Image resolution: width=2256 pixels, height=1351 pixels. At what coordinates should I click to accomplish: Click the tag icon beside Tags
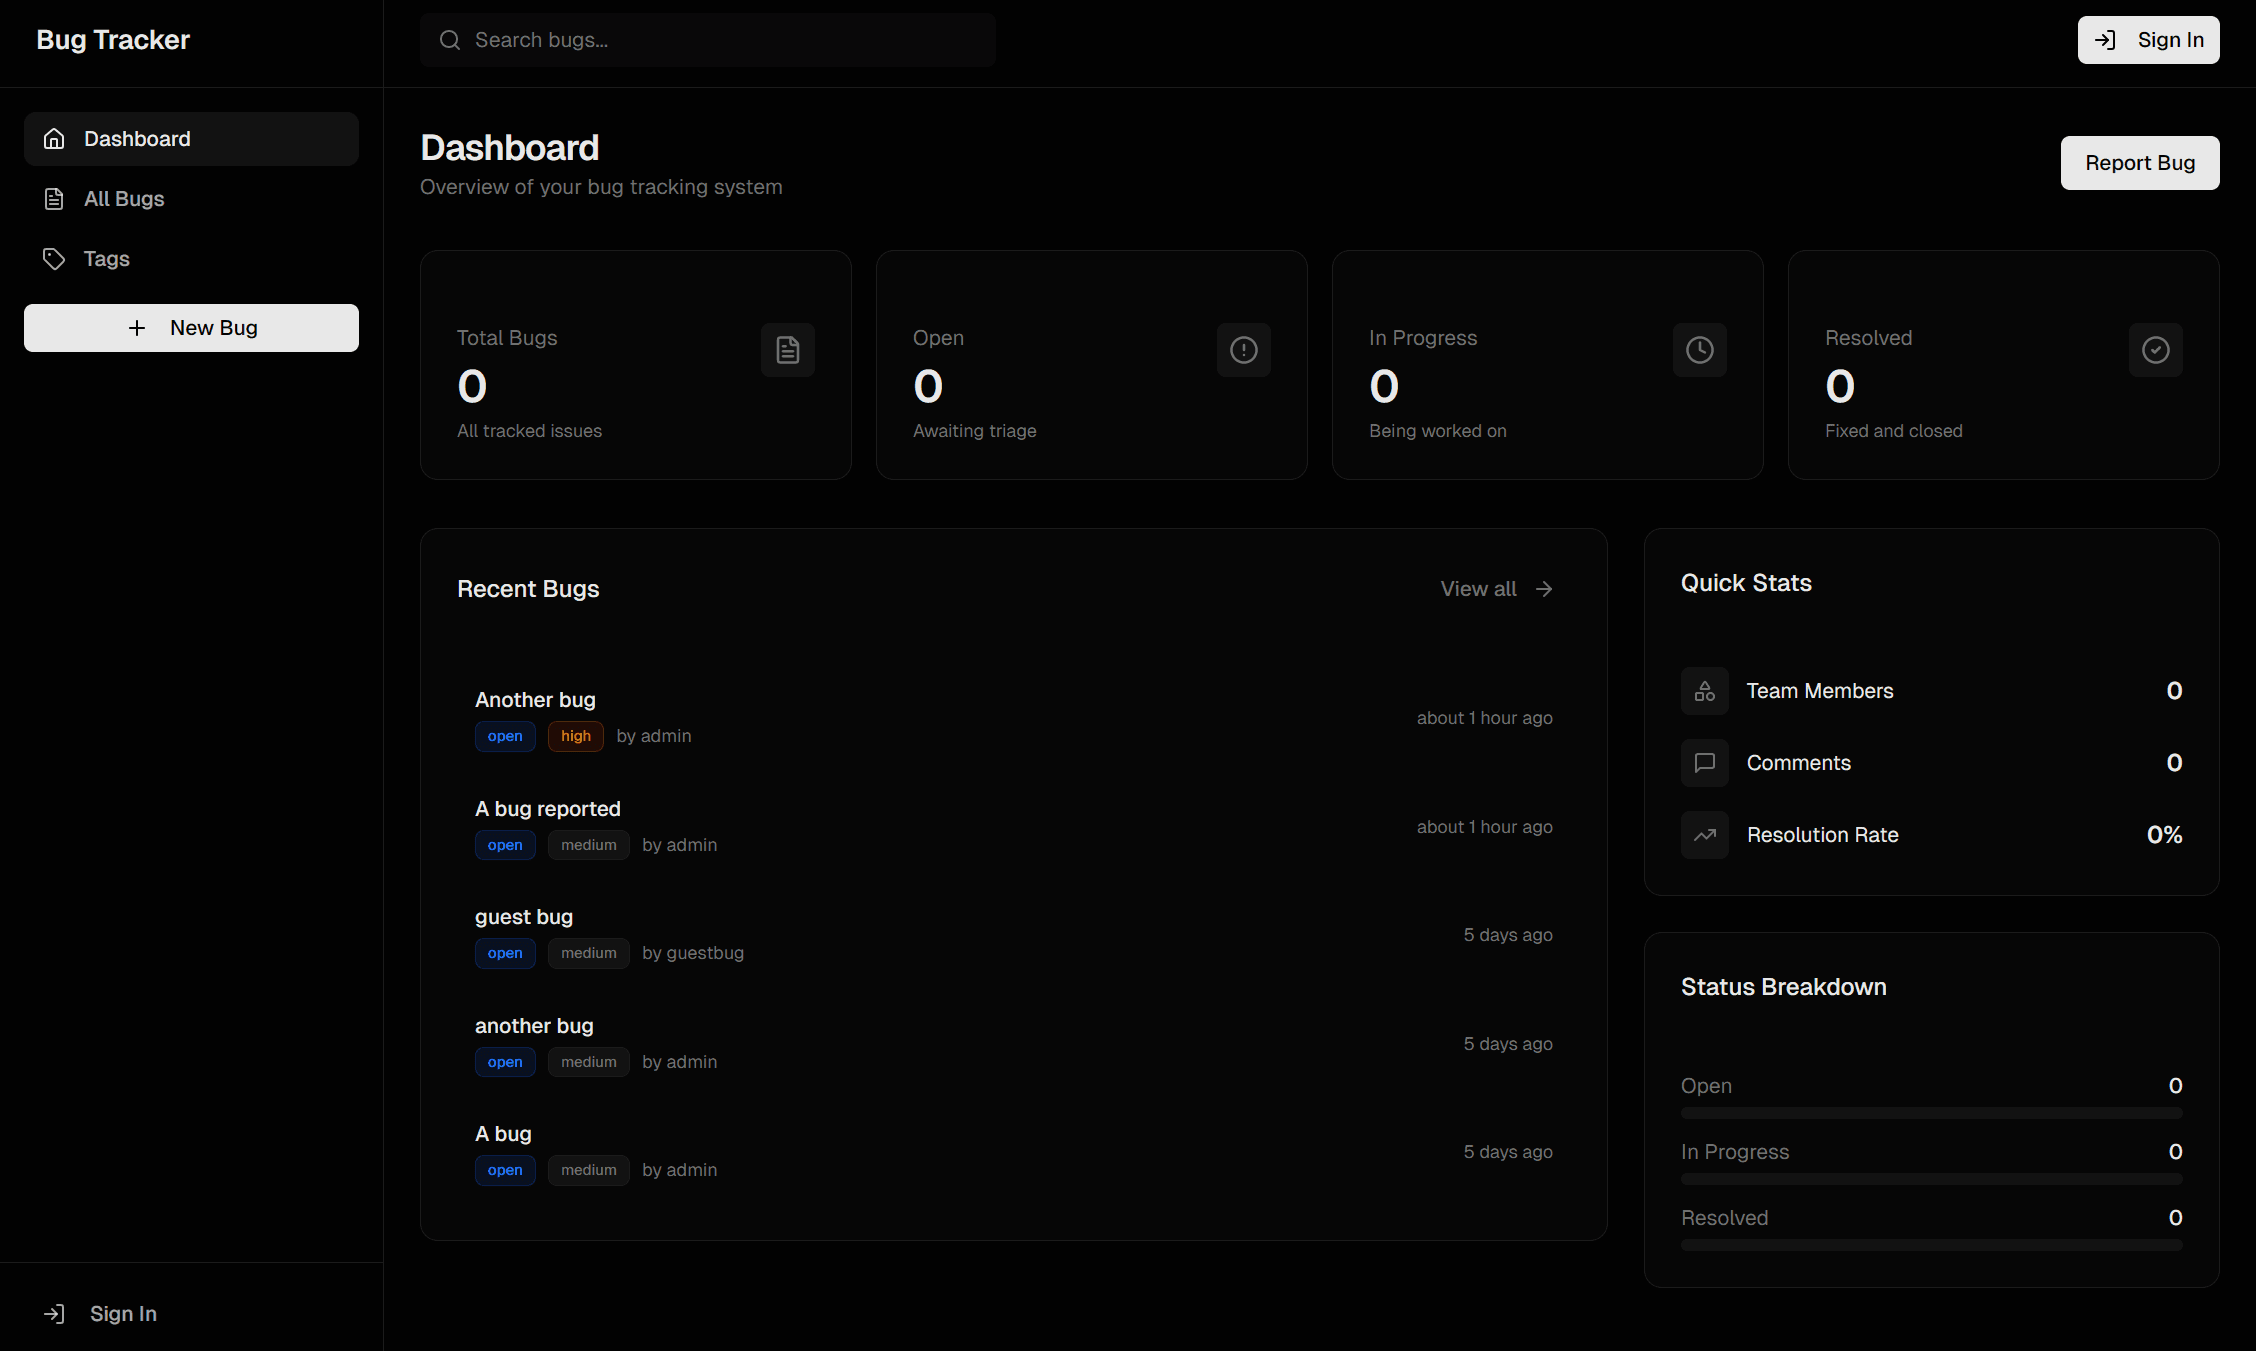[x=54, y=258]
